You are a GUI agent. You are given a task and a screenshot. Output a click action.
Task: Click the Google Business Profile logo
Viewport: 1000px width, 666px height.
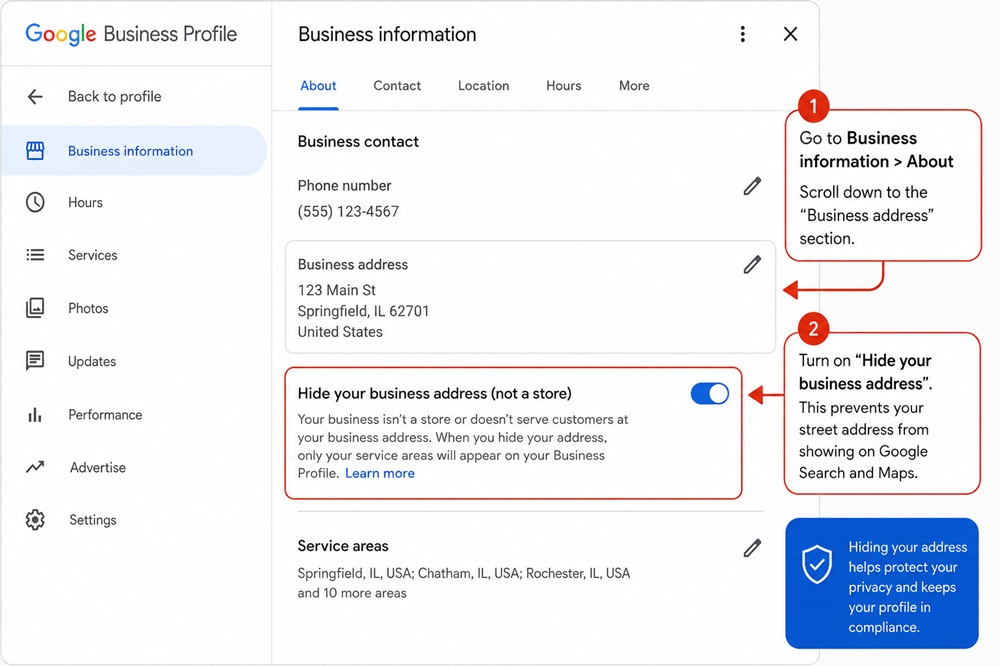[x=131, y=34]
